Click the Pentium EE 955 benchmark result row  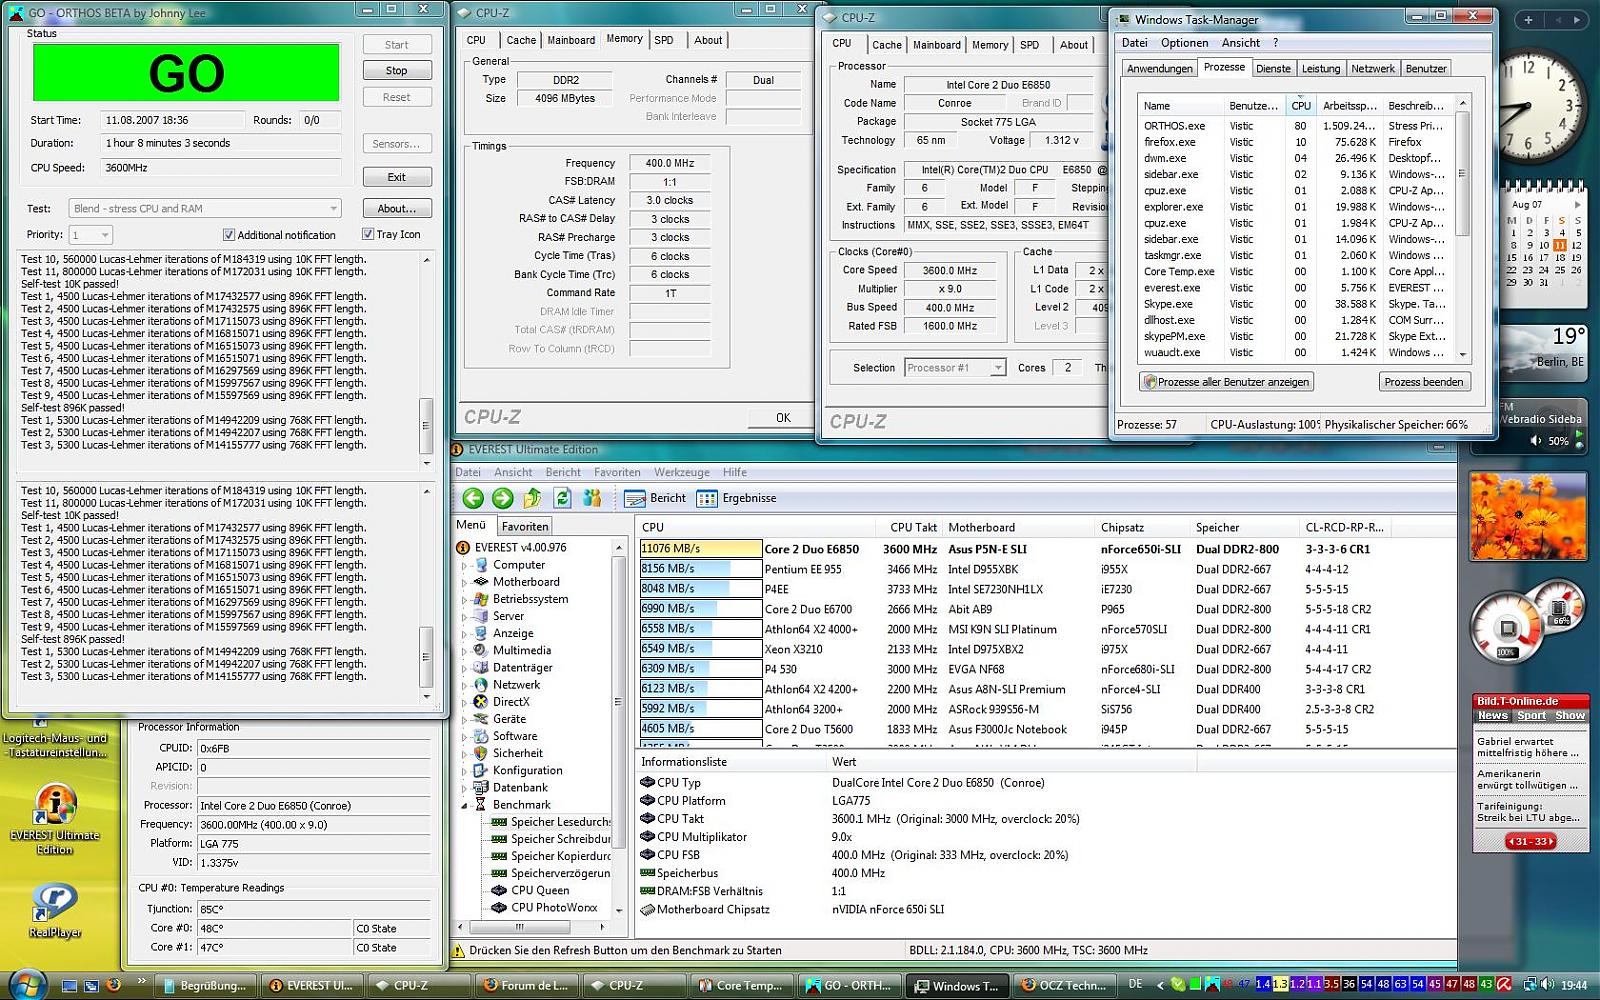click(1045, 569)
